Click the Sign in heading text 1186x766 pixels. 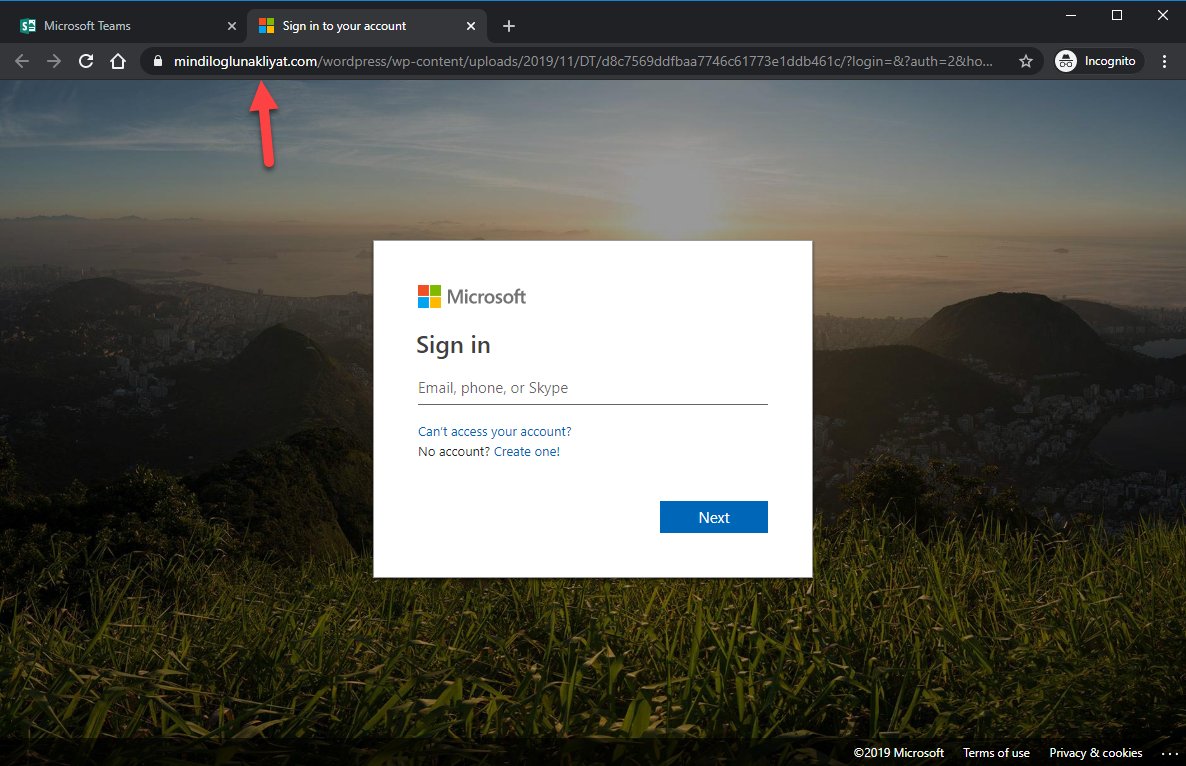tap(453, 345)
